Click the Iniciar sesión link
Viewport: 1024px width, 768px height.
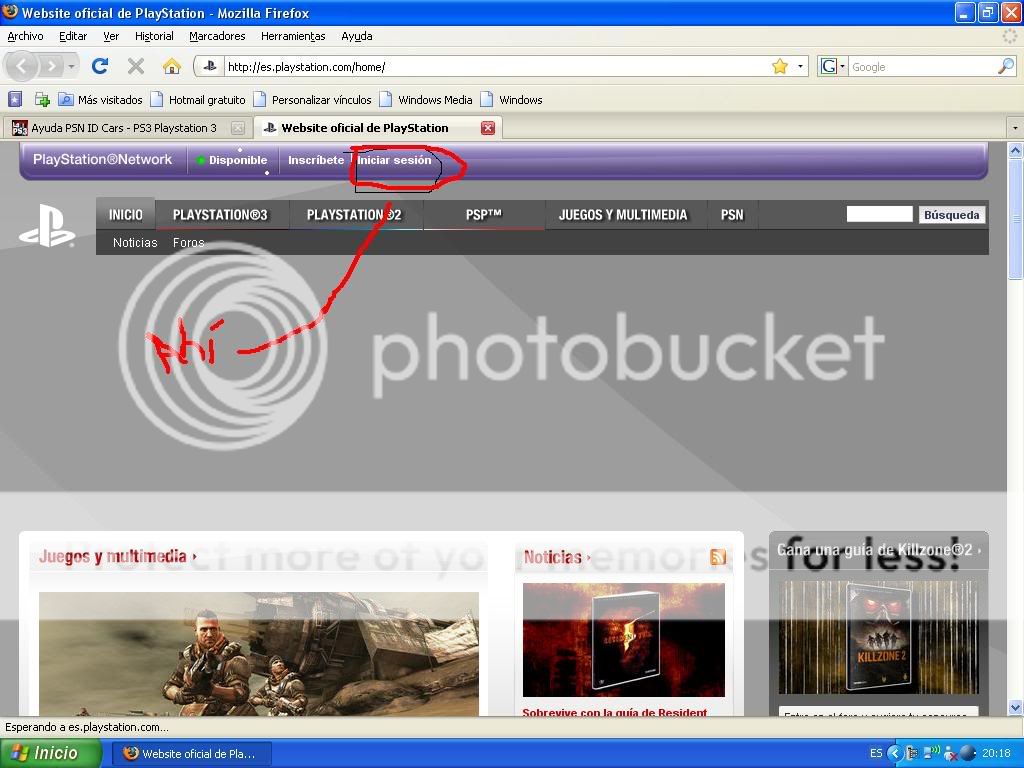(395, 160)
